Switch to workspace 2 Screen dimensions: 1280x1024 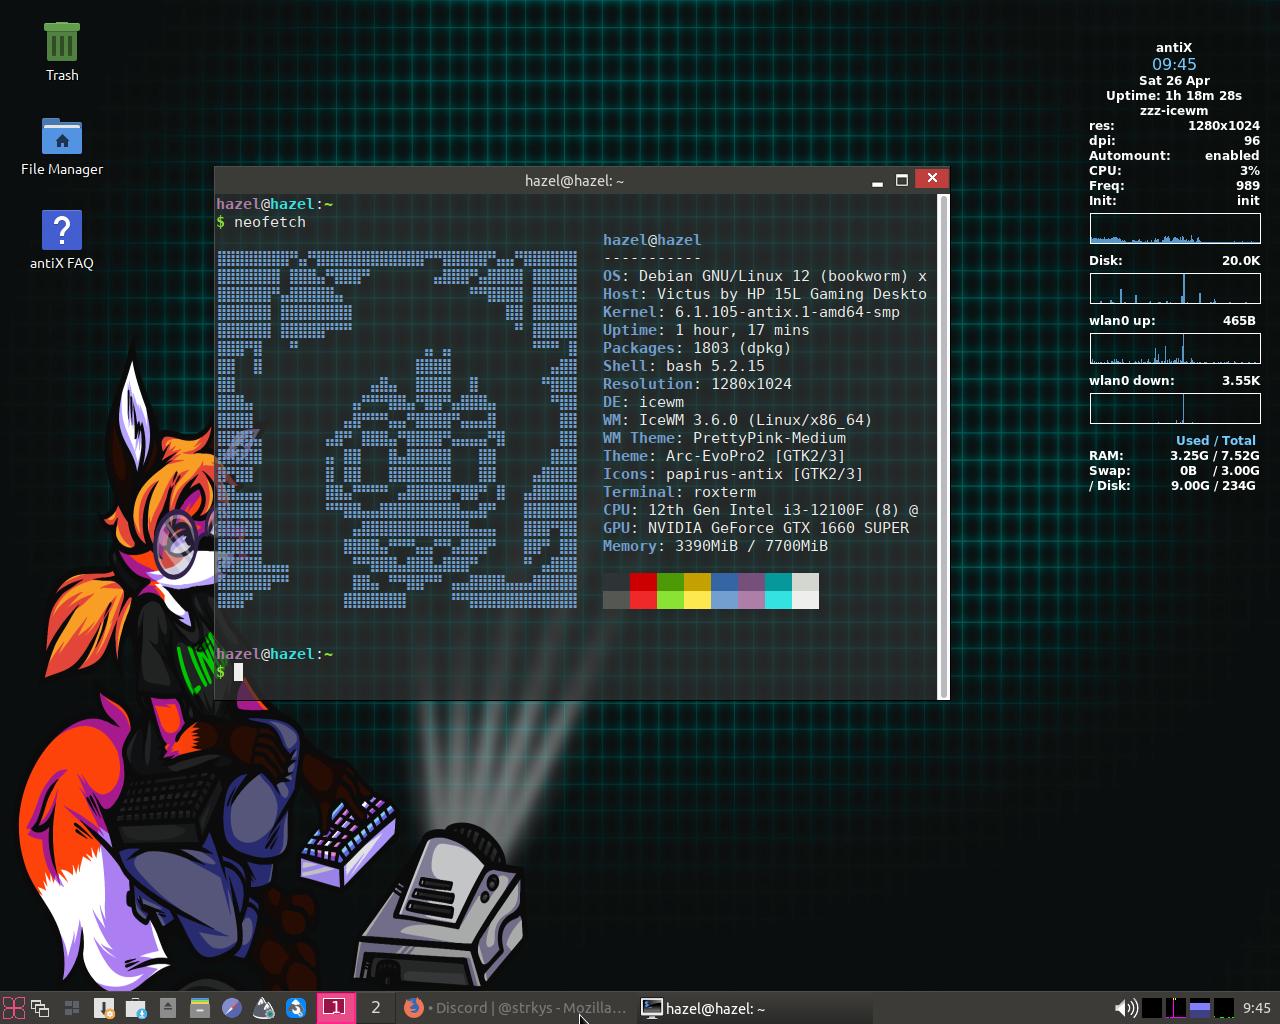376,1008
